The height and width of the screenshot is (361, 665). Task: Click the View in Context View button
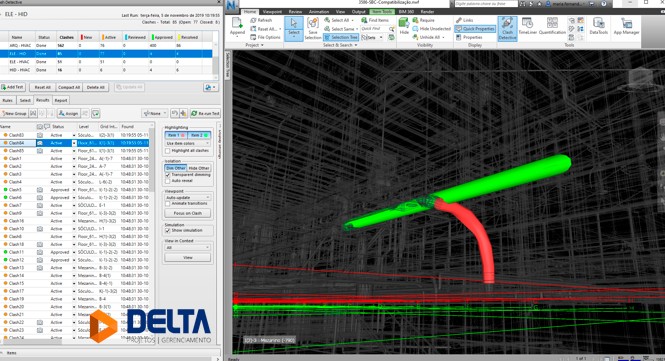click(187, 257)
